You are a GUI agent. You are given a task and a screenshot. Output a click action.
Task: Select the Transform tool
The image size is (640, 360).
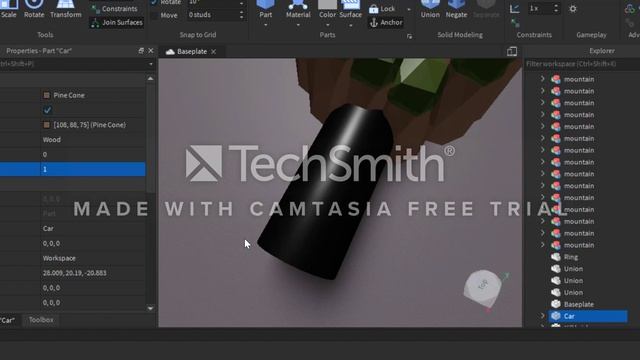[66, 9]
